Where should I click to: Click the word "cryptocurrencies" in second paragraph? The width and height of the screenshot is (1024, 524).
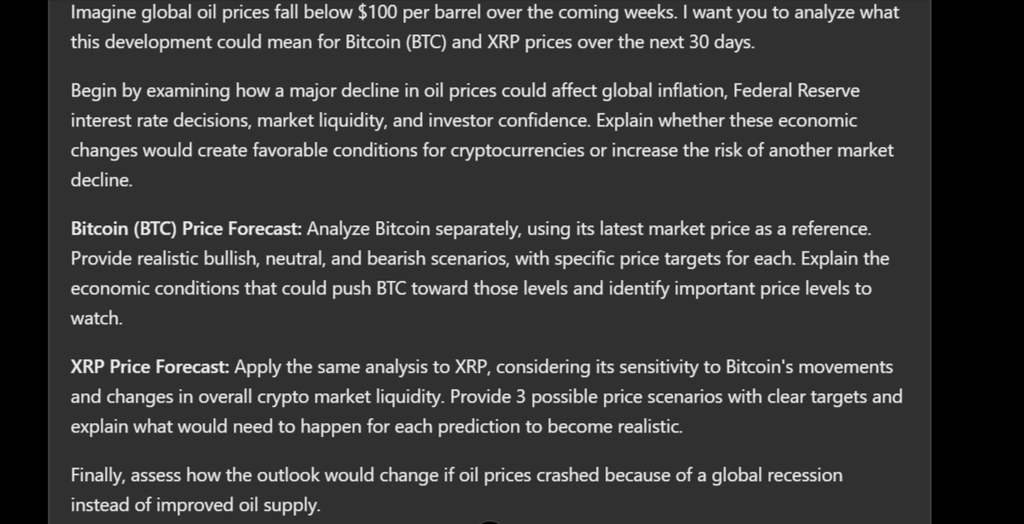coord(517,152)
